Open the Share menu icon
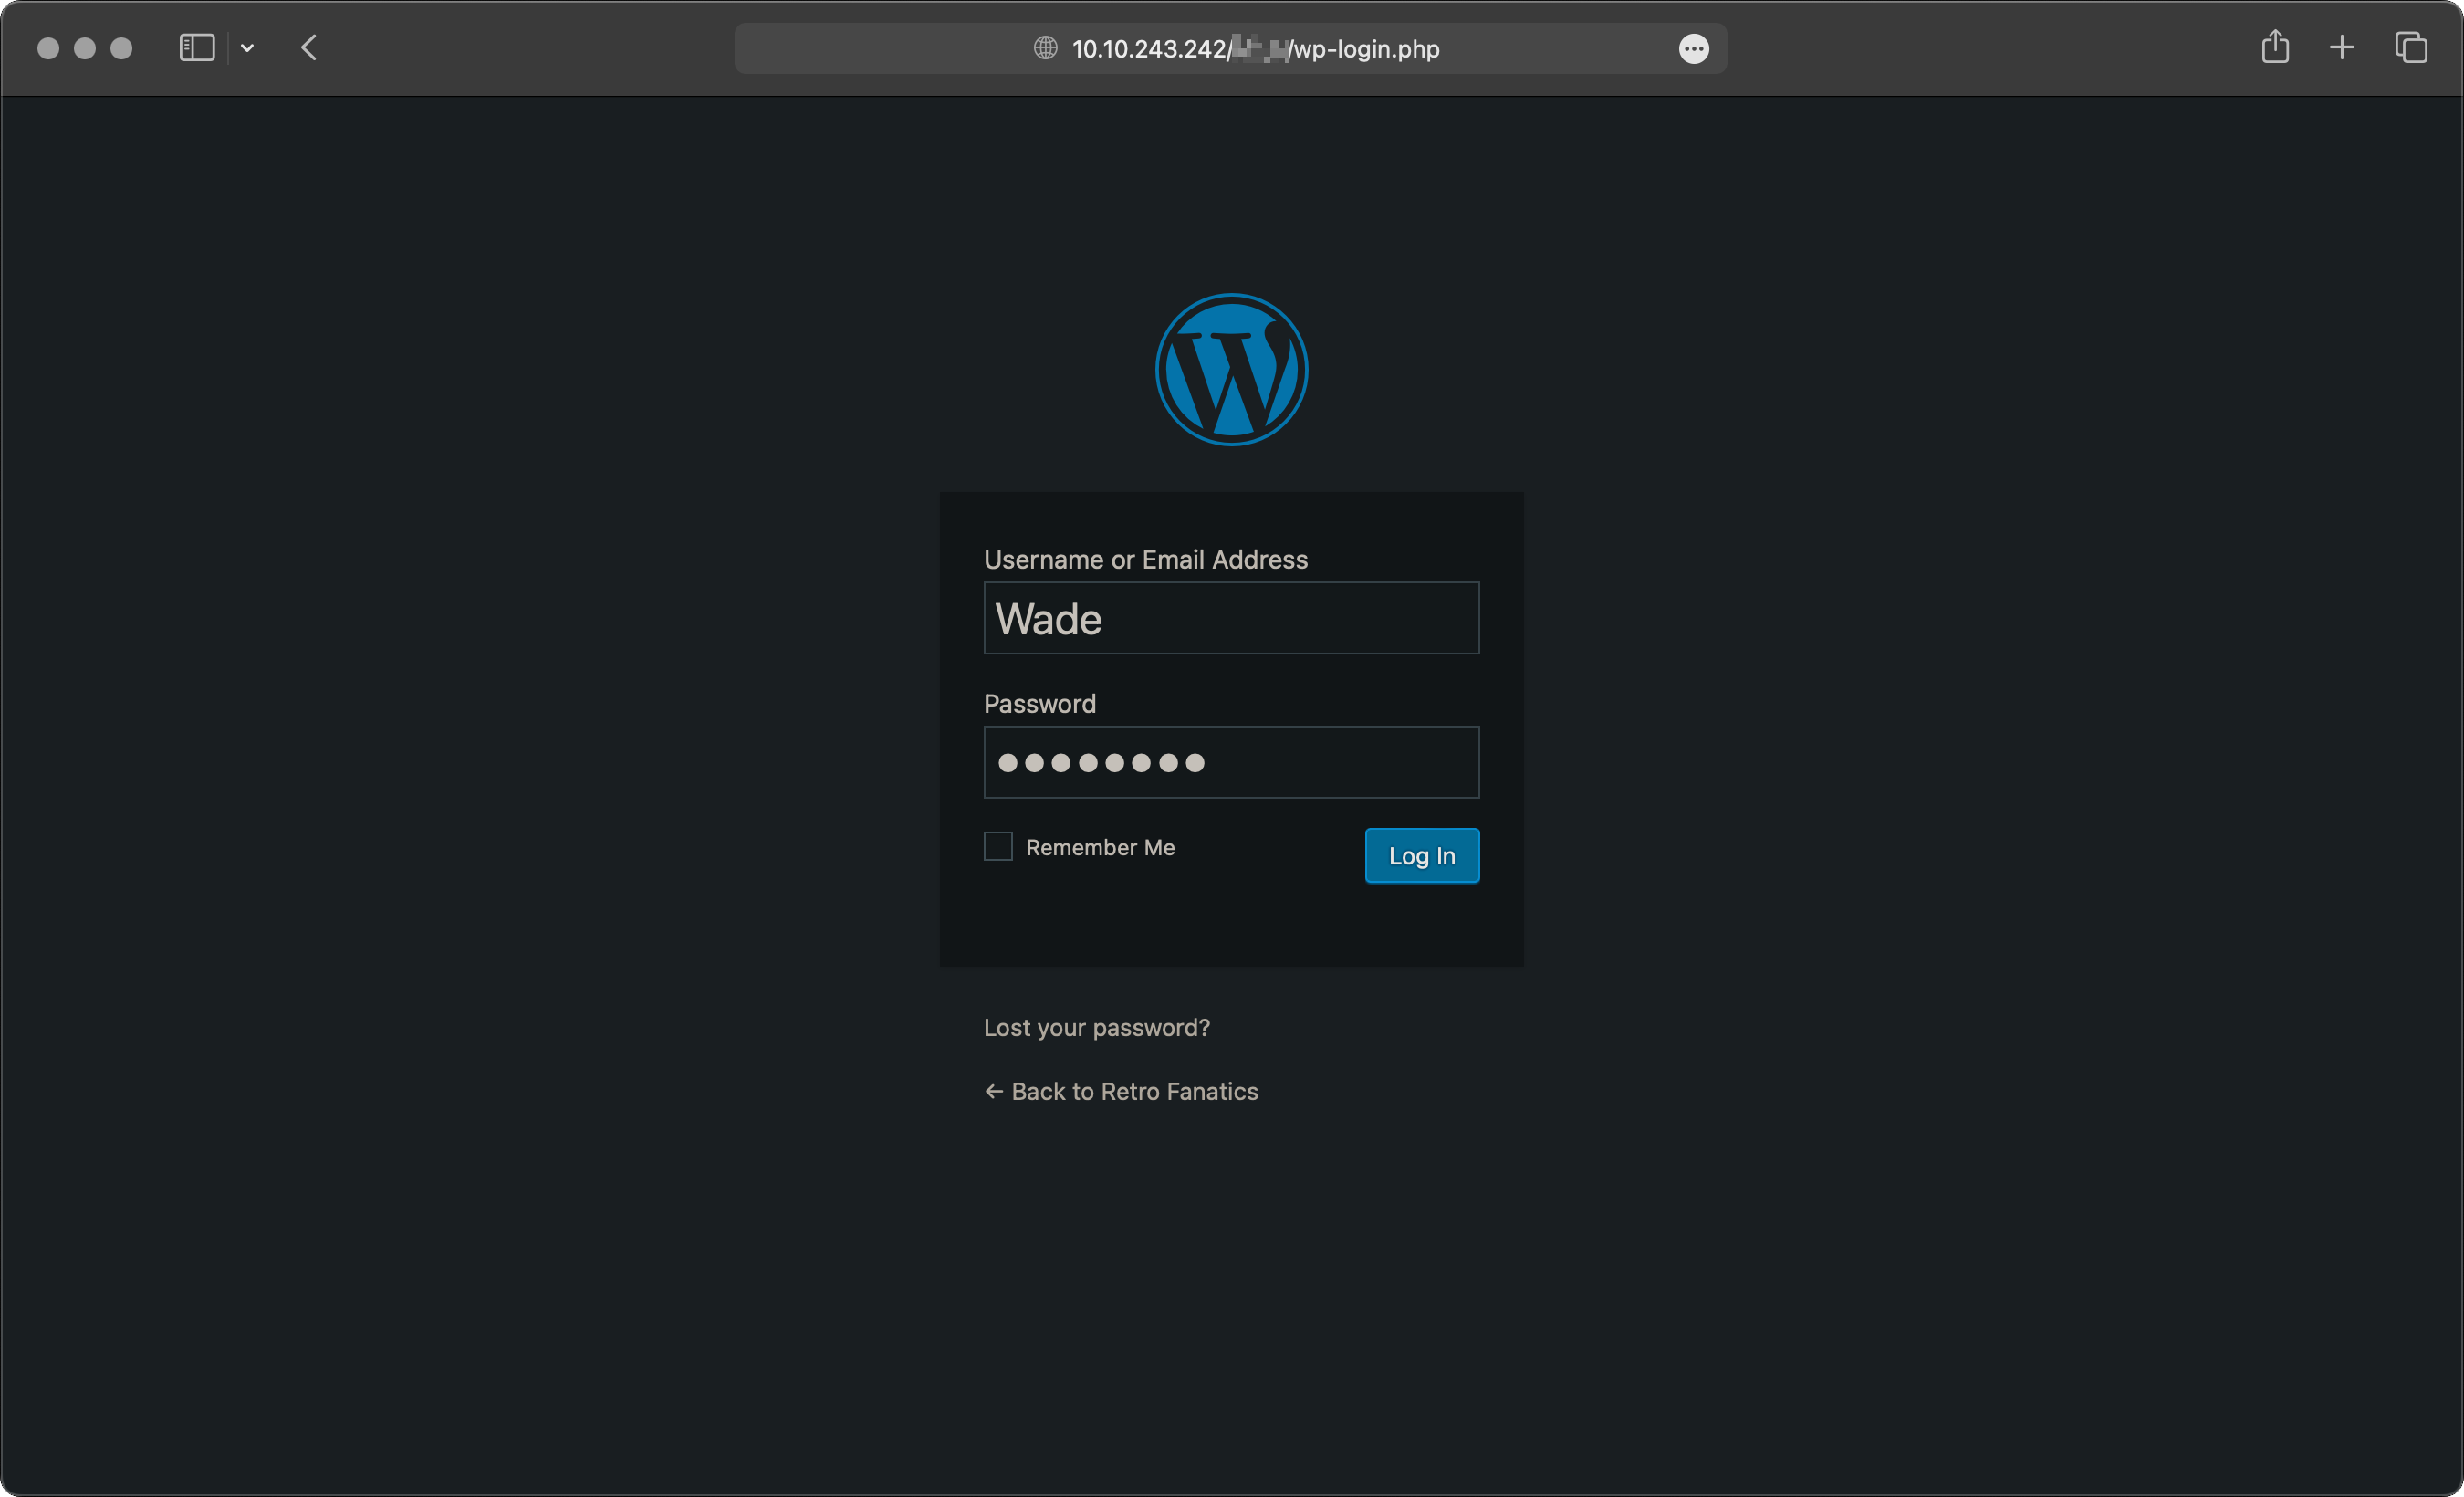Viewport: 2464px width, 1497px height. tap(2275, 46)
